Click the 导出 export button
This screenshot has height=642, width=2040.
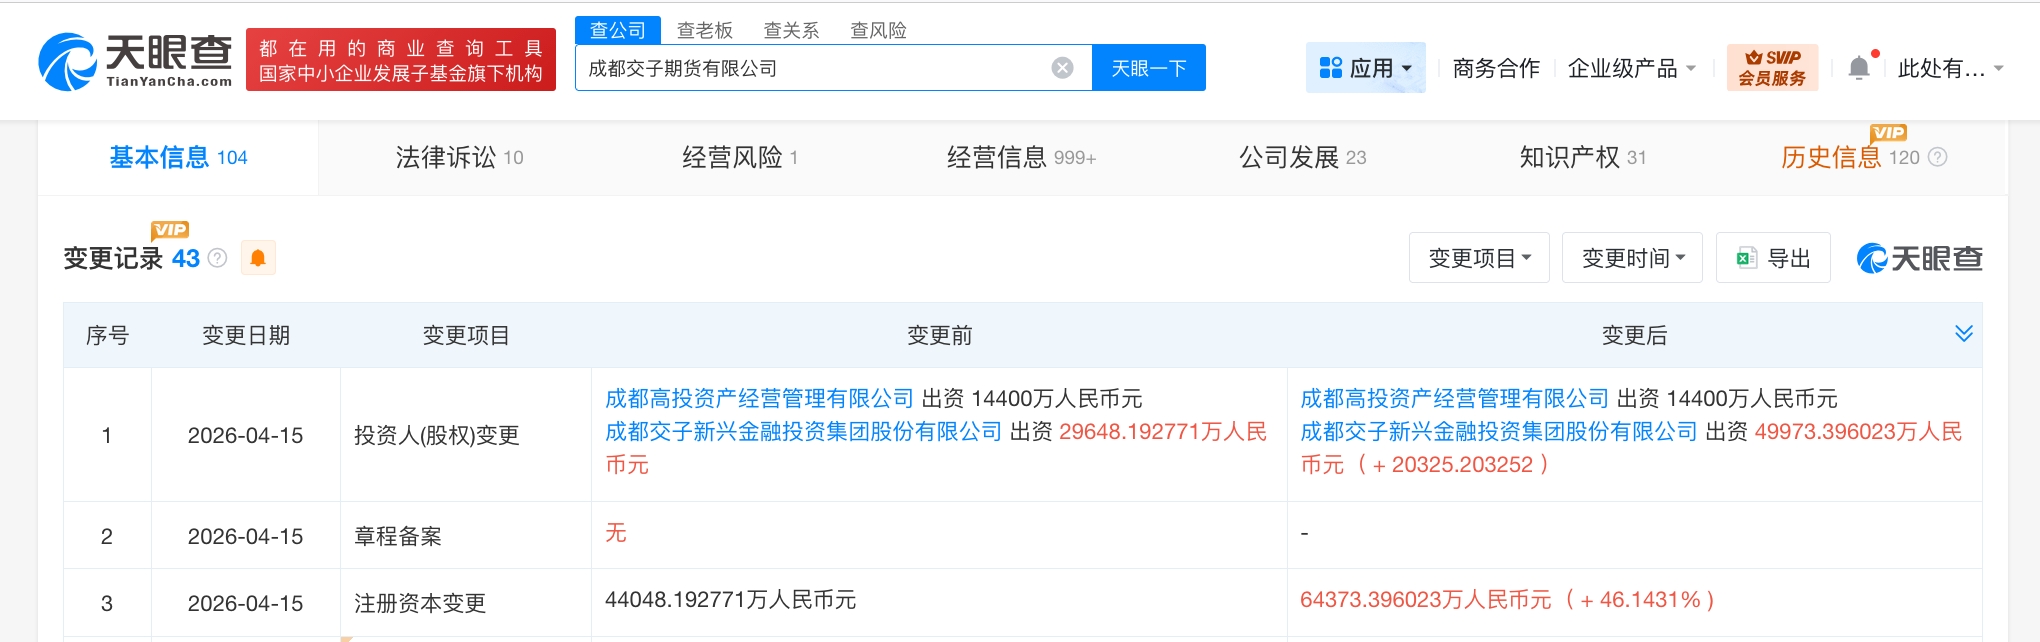(1773, 258)
